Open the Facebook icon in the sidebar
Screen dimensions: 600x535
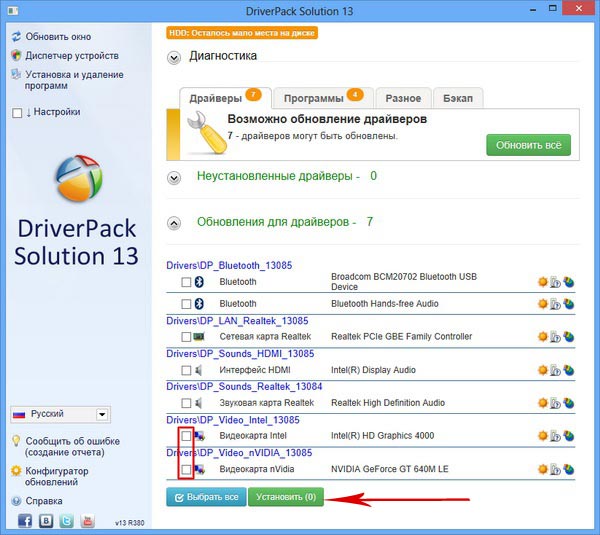[25, 521]
